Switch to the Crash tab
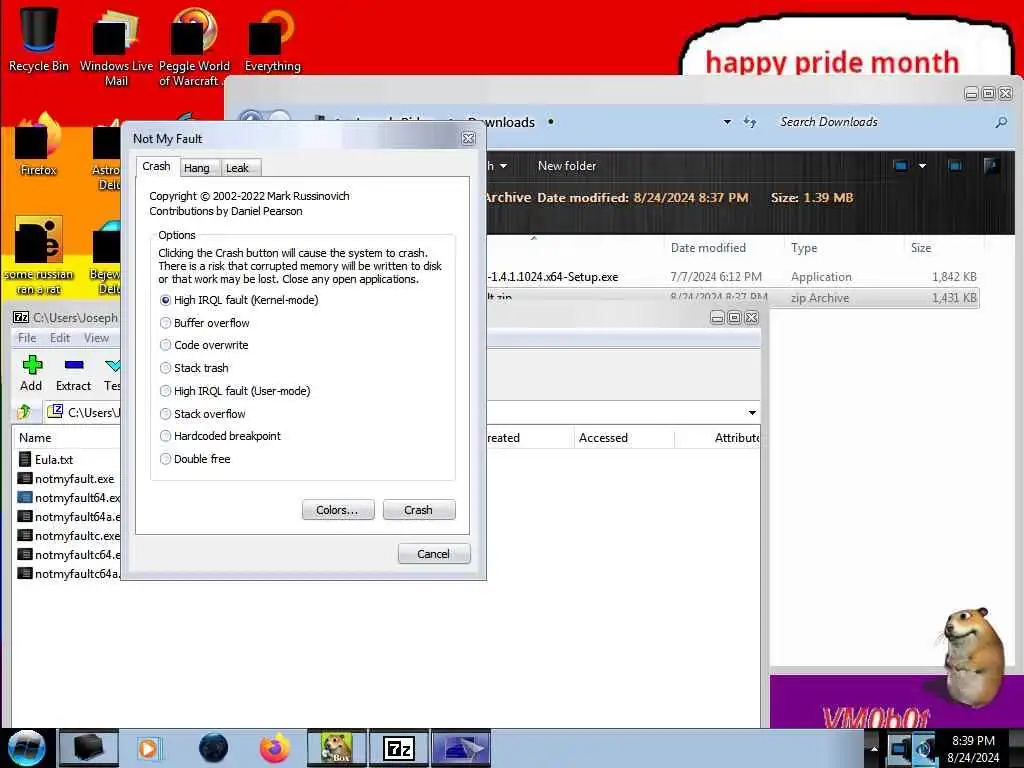 (156, 167)
